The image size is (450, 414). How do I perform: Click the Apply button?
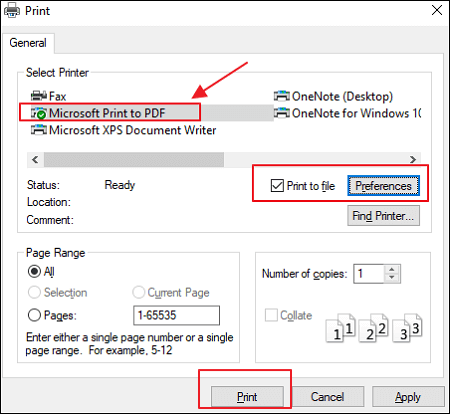tap(408, 397)
